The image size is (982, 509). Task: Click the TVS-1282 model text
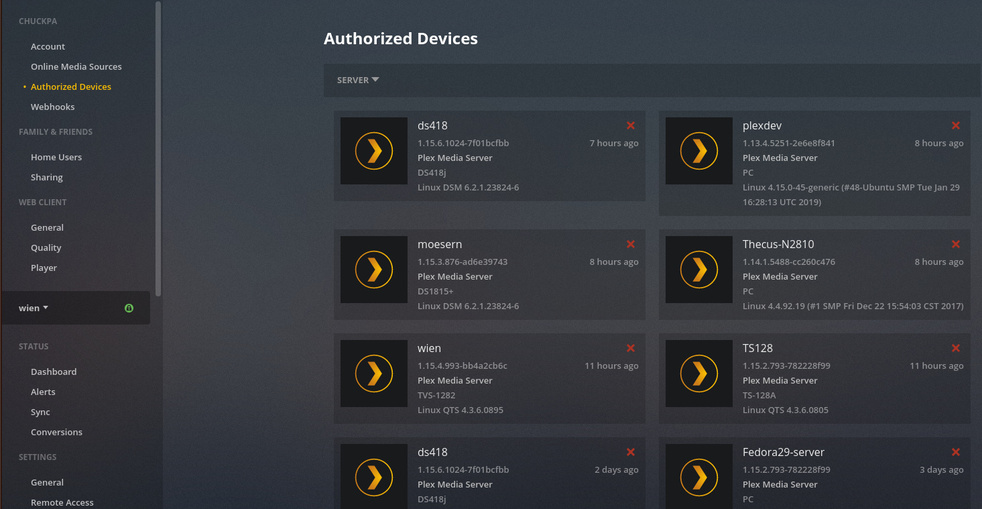pos(437,396)
